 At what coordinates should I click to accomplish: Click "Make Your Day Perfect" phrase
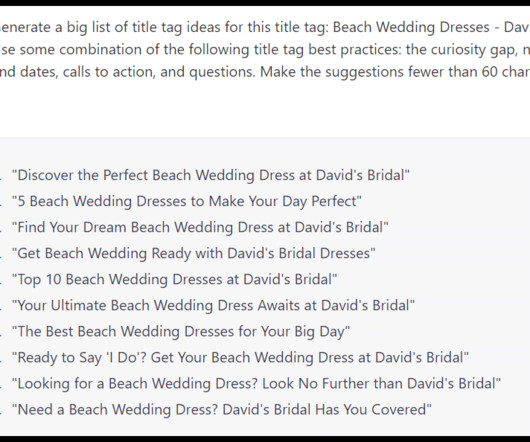pos(283,201)
